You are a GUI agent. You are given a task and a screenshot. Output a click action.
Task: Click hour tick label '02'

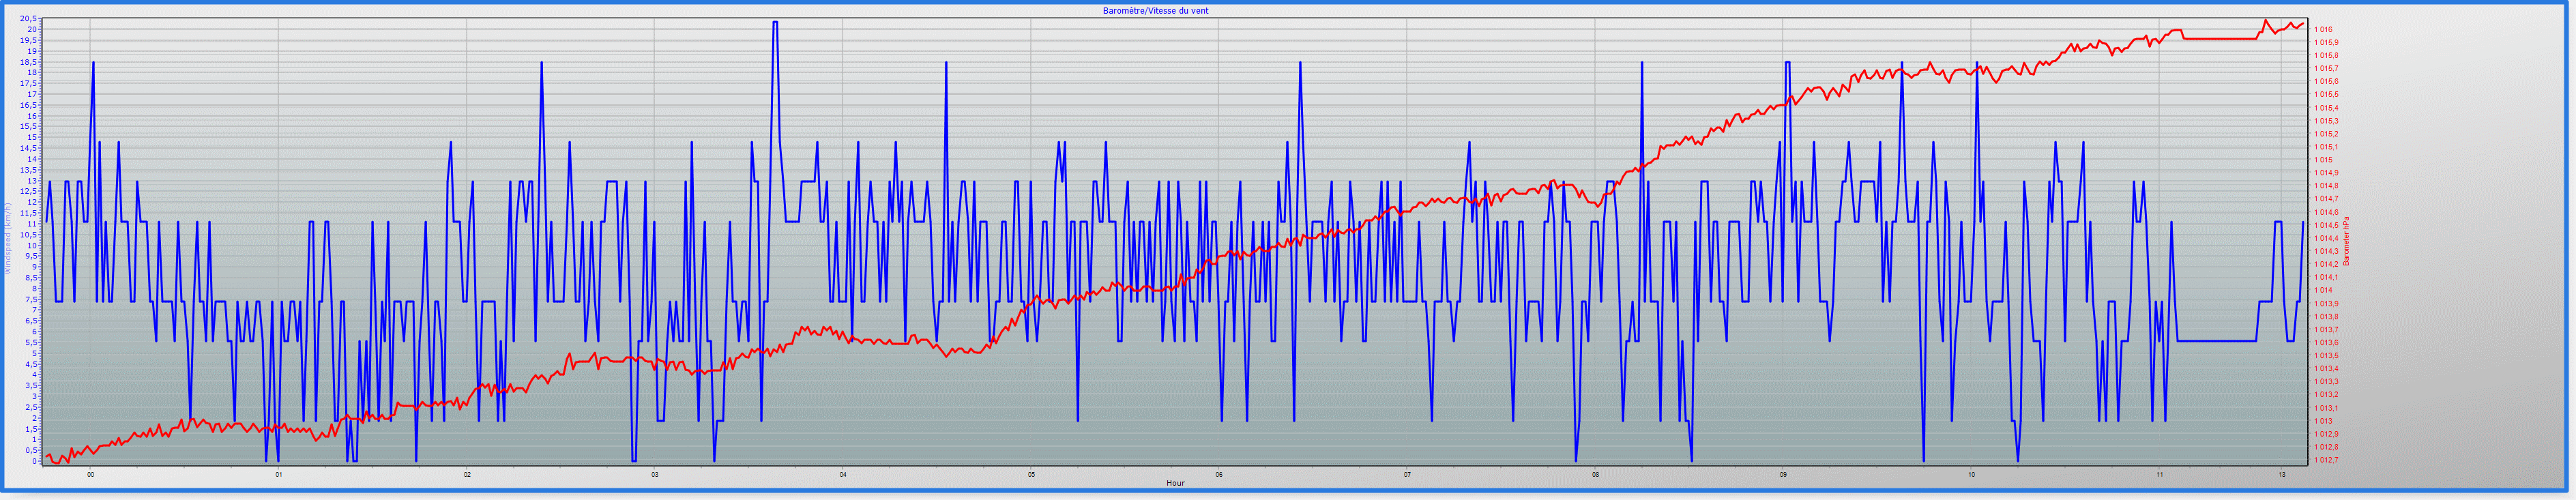(467, 475)
